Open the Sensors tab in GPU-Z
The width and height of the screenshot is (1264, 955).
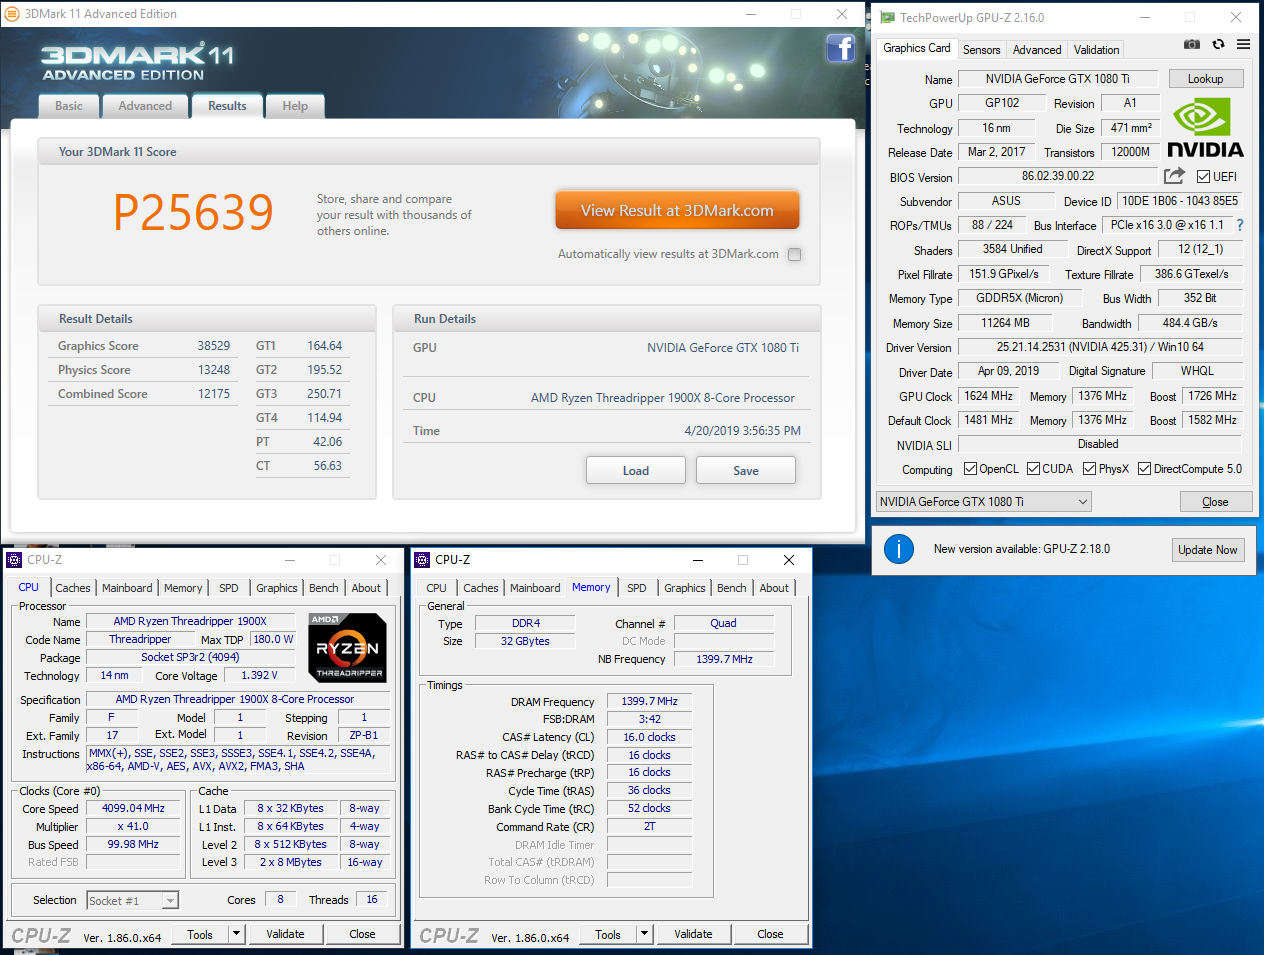(981, 50)
